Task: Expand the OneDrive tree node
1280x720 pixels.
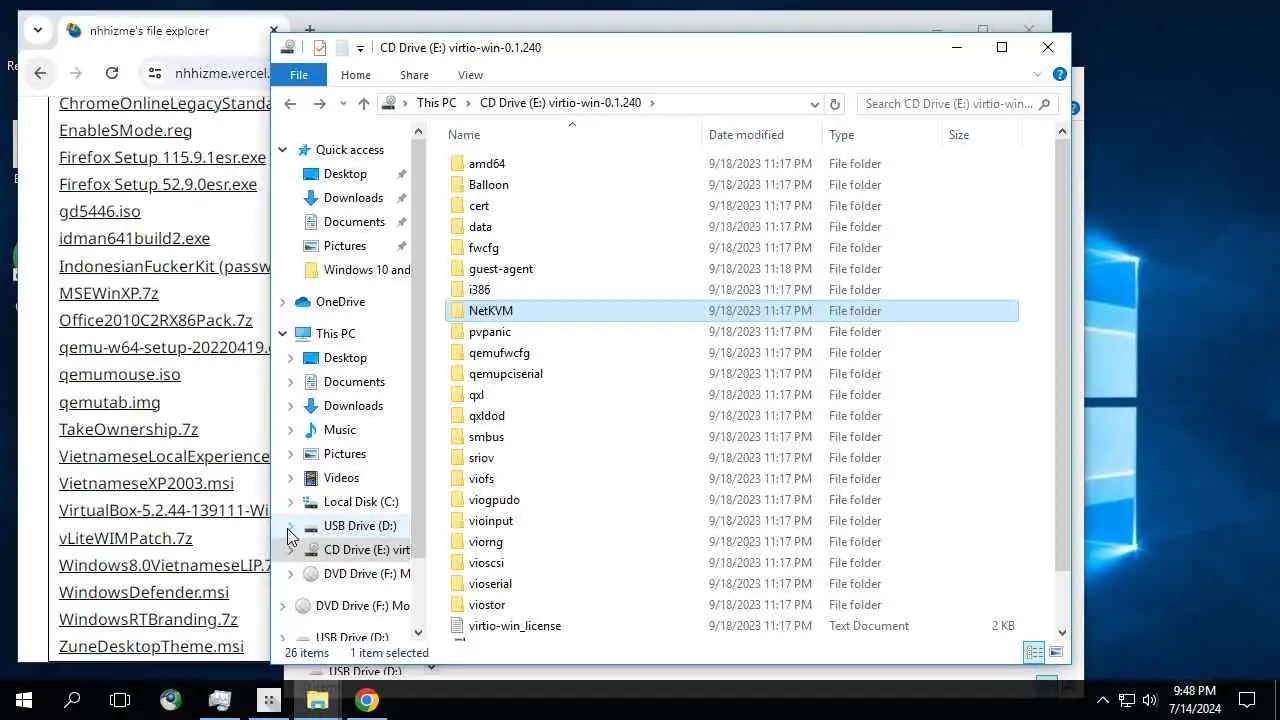Action: point(283,302)
